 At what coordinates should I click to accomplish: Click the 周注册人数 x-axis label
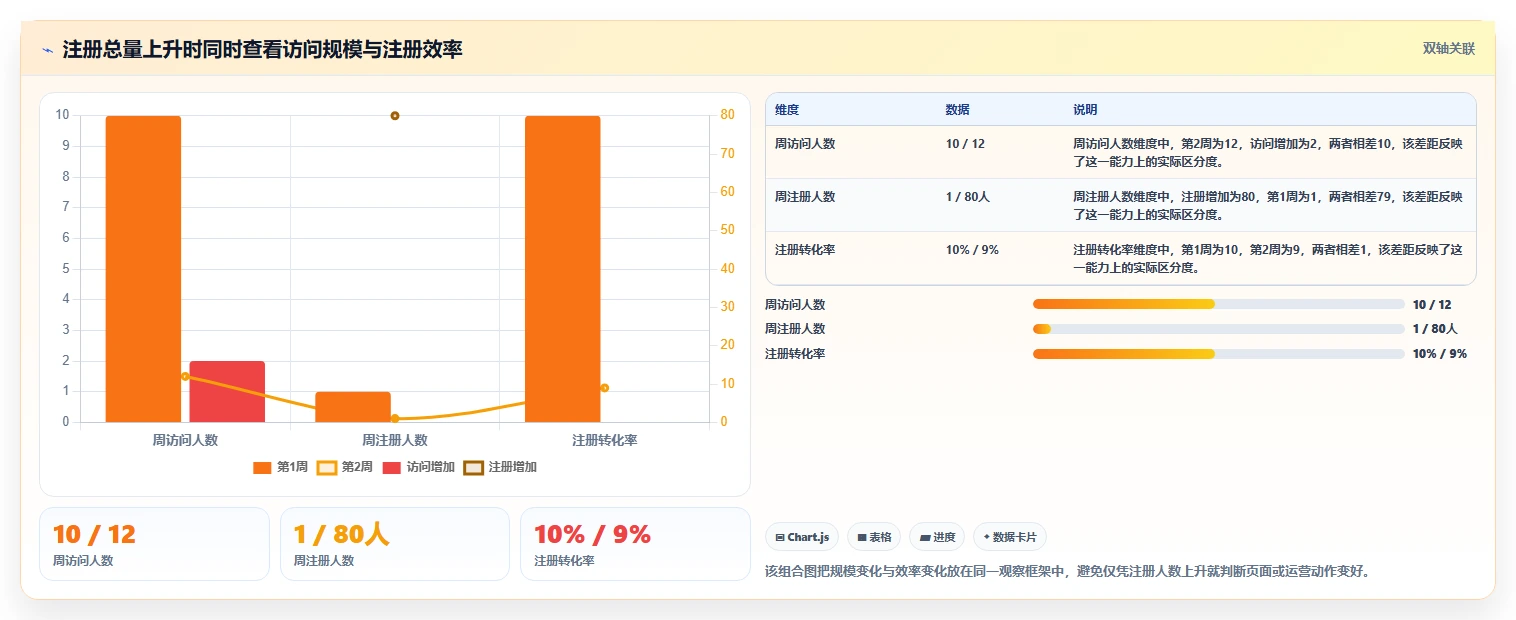coord(395,440)
